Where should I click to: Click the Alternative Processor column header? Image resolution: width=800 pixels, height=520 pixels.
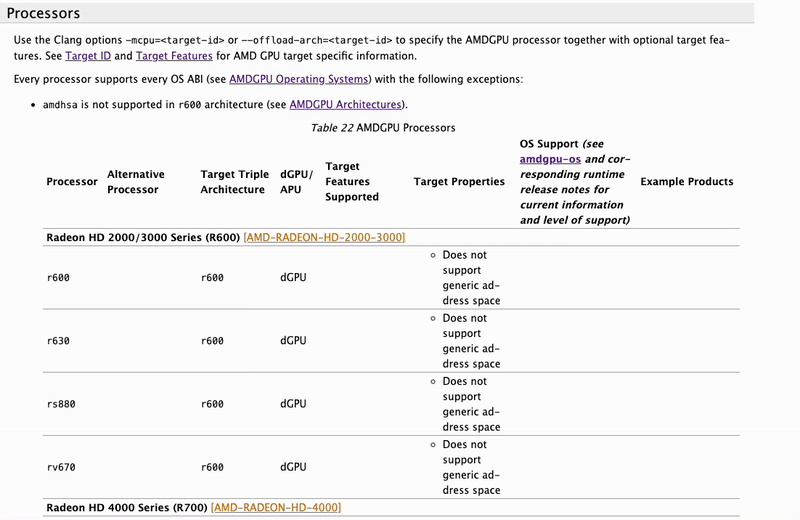click(x=136, y=181)
